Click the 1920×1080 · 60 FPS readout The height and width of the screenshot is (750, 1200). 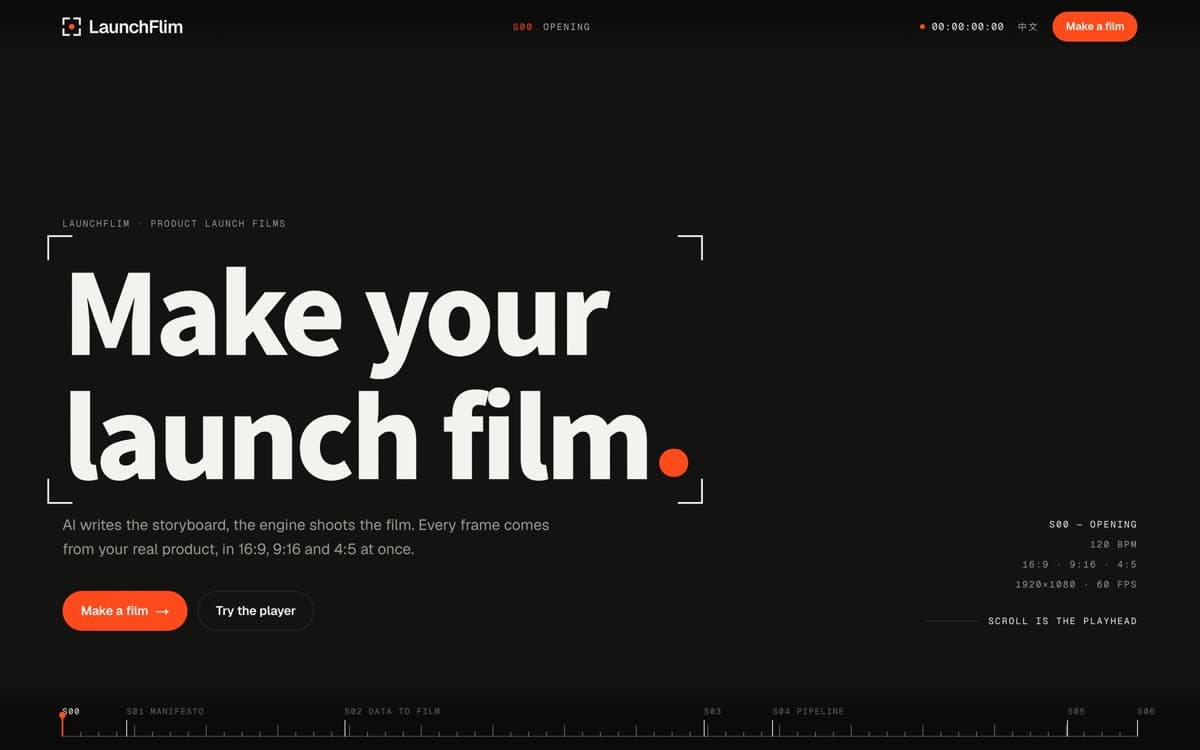click(x=1076, y=584)
